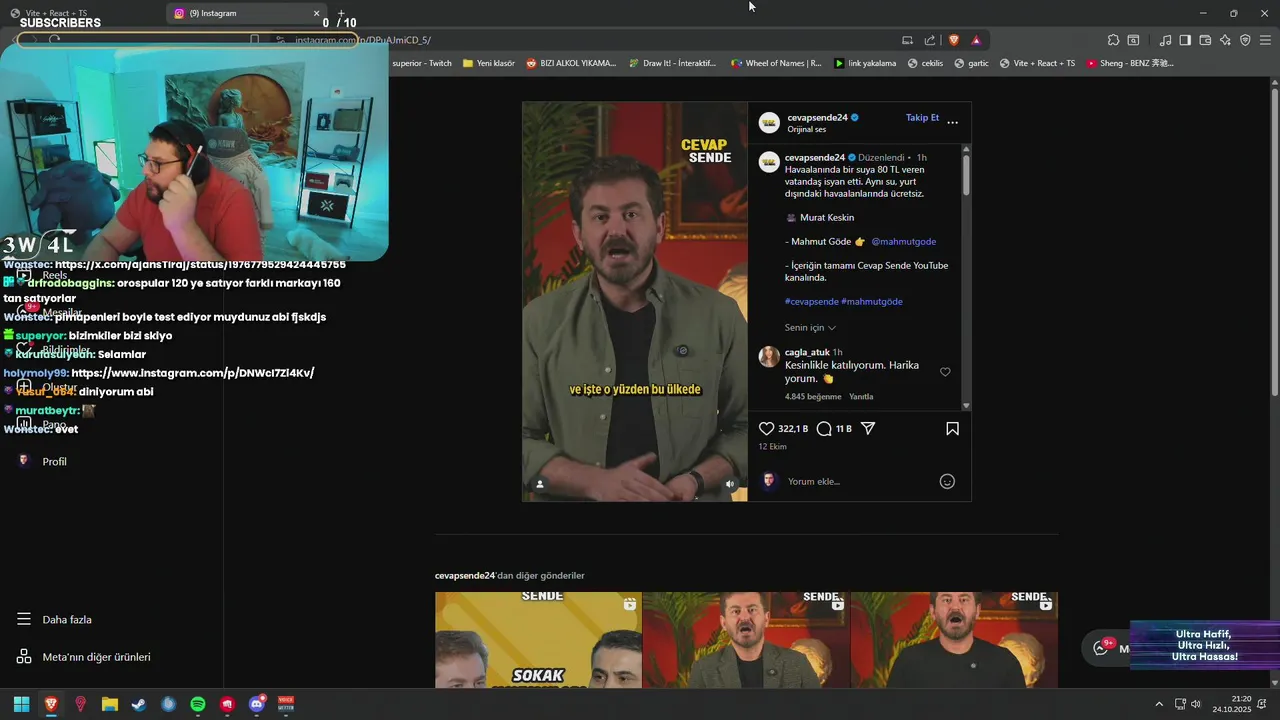The width and height of the screenshot is (1280, 720).
Task: Open Spotify from the taskbar
Action: click(x=198, y=704)
